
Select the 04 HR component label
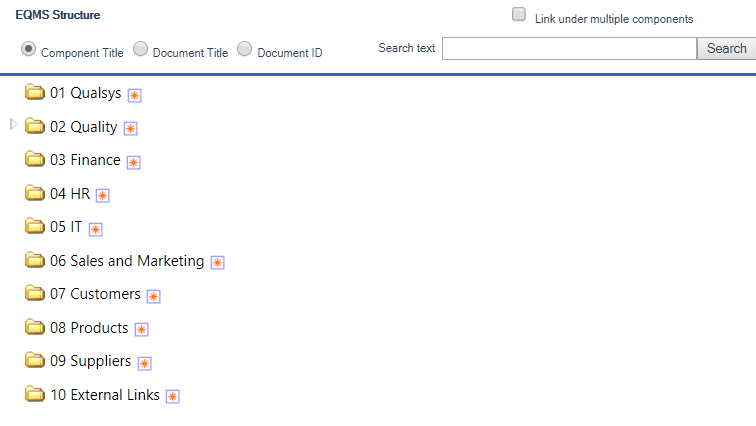pos(70,194)
